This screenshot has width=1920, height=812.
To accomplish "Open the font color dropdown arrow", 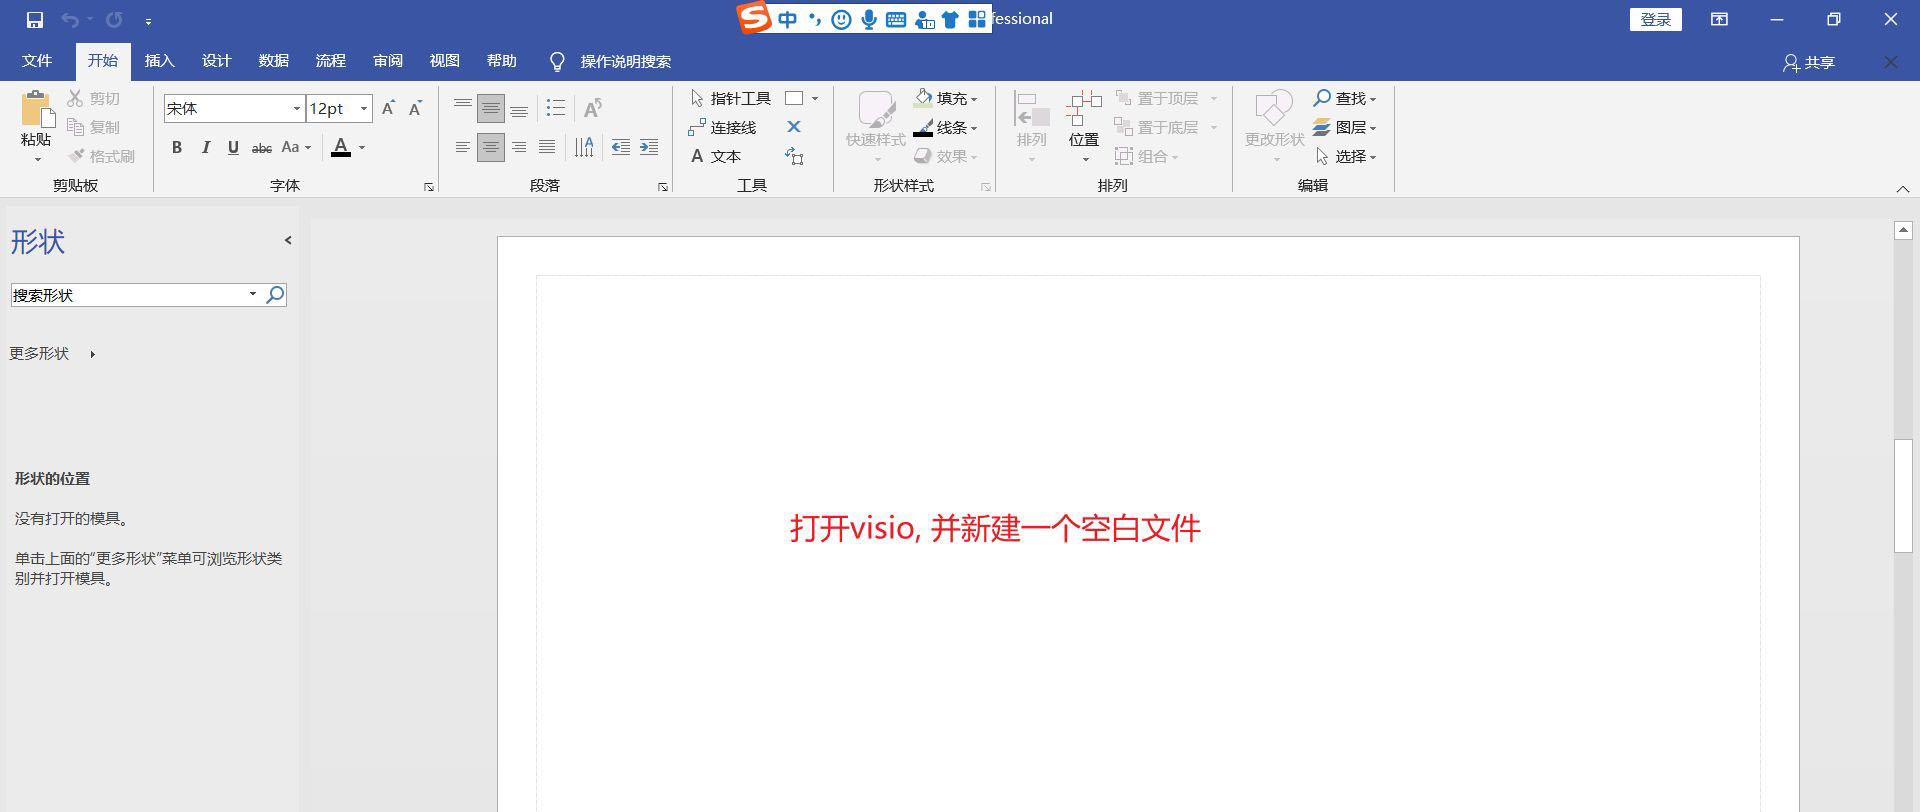I will coord(362,148).
